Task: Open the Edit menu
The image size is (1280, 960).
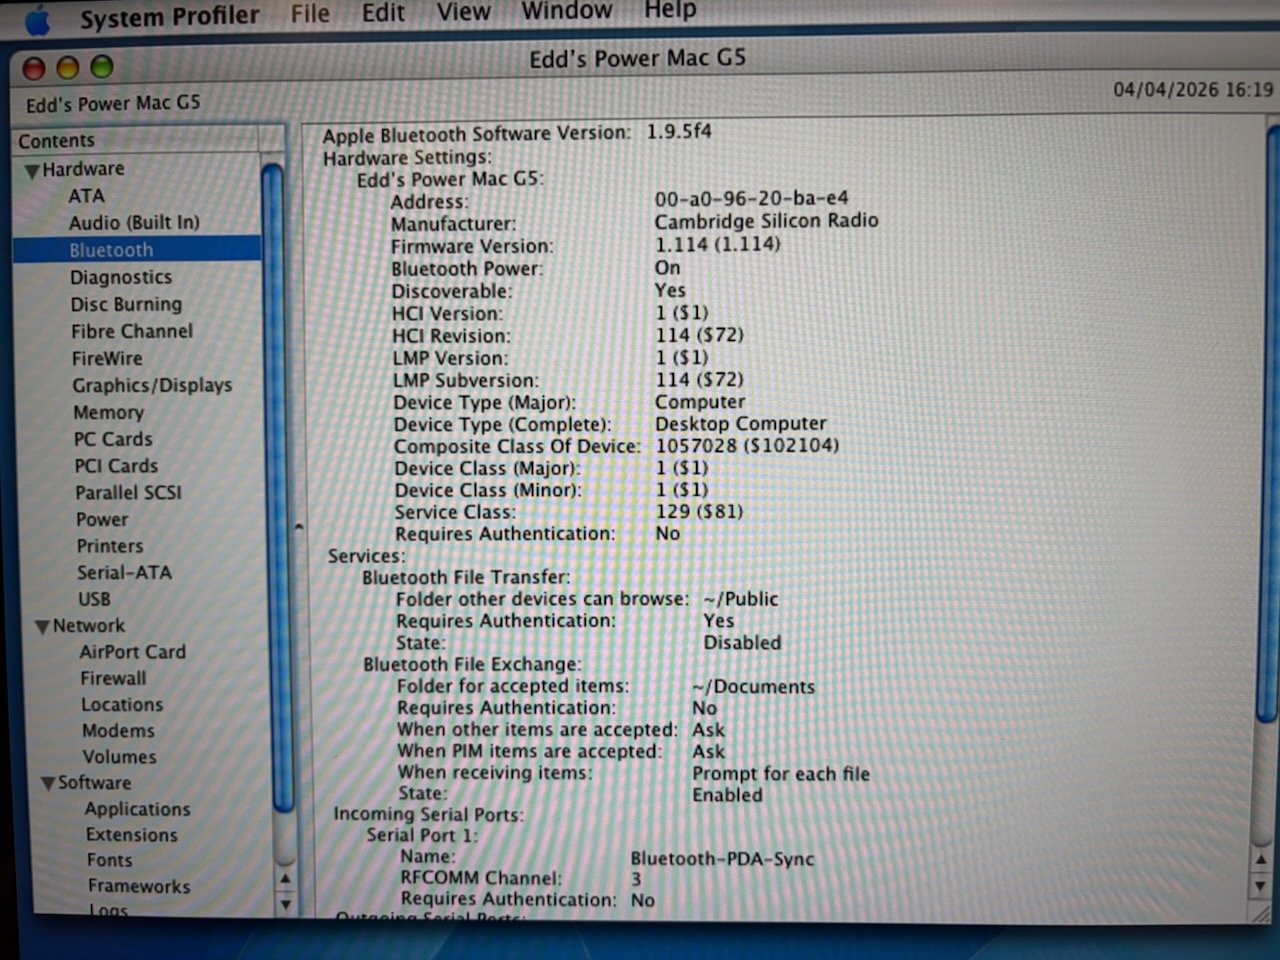Action: 383,13
